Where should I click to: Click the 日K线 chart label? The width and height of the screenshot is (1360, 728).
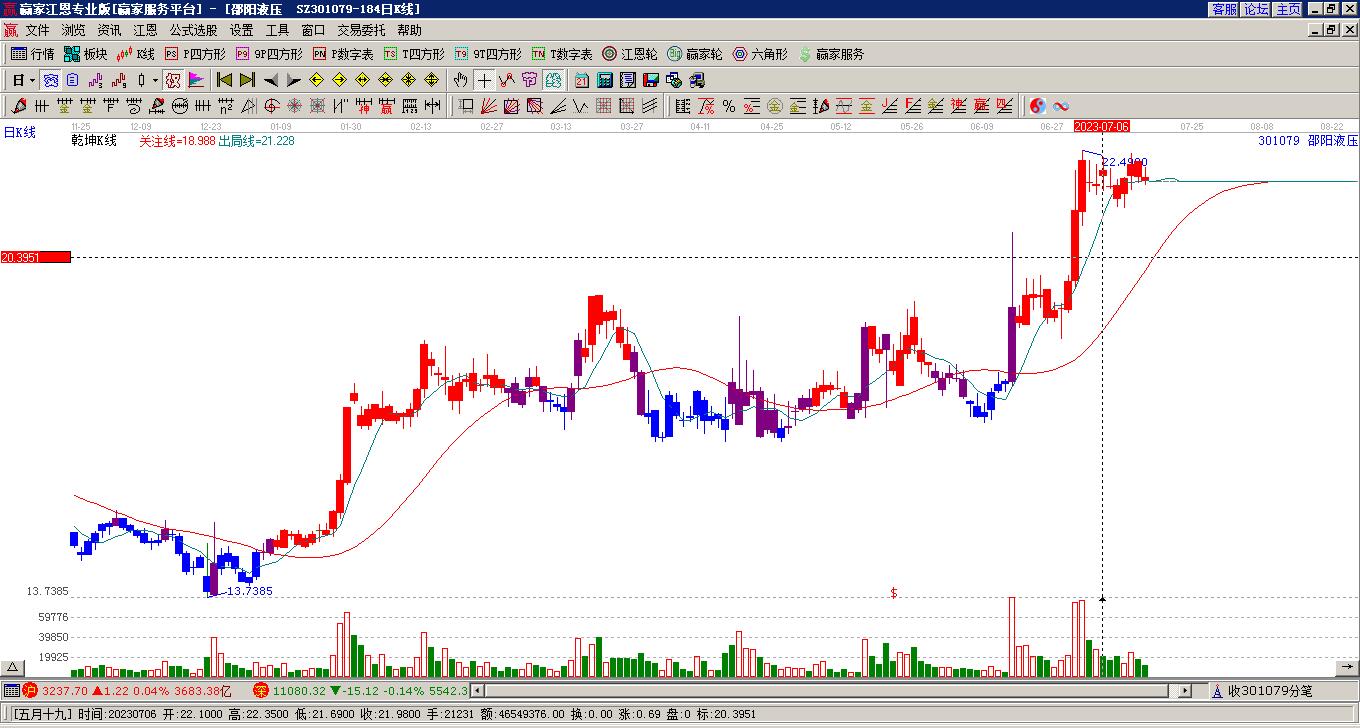(19, 132)
